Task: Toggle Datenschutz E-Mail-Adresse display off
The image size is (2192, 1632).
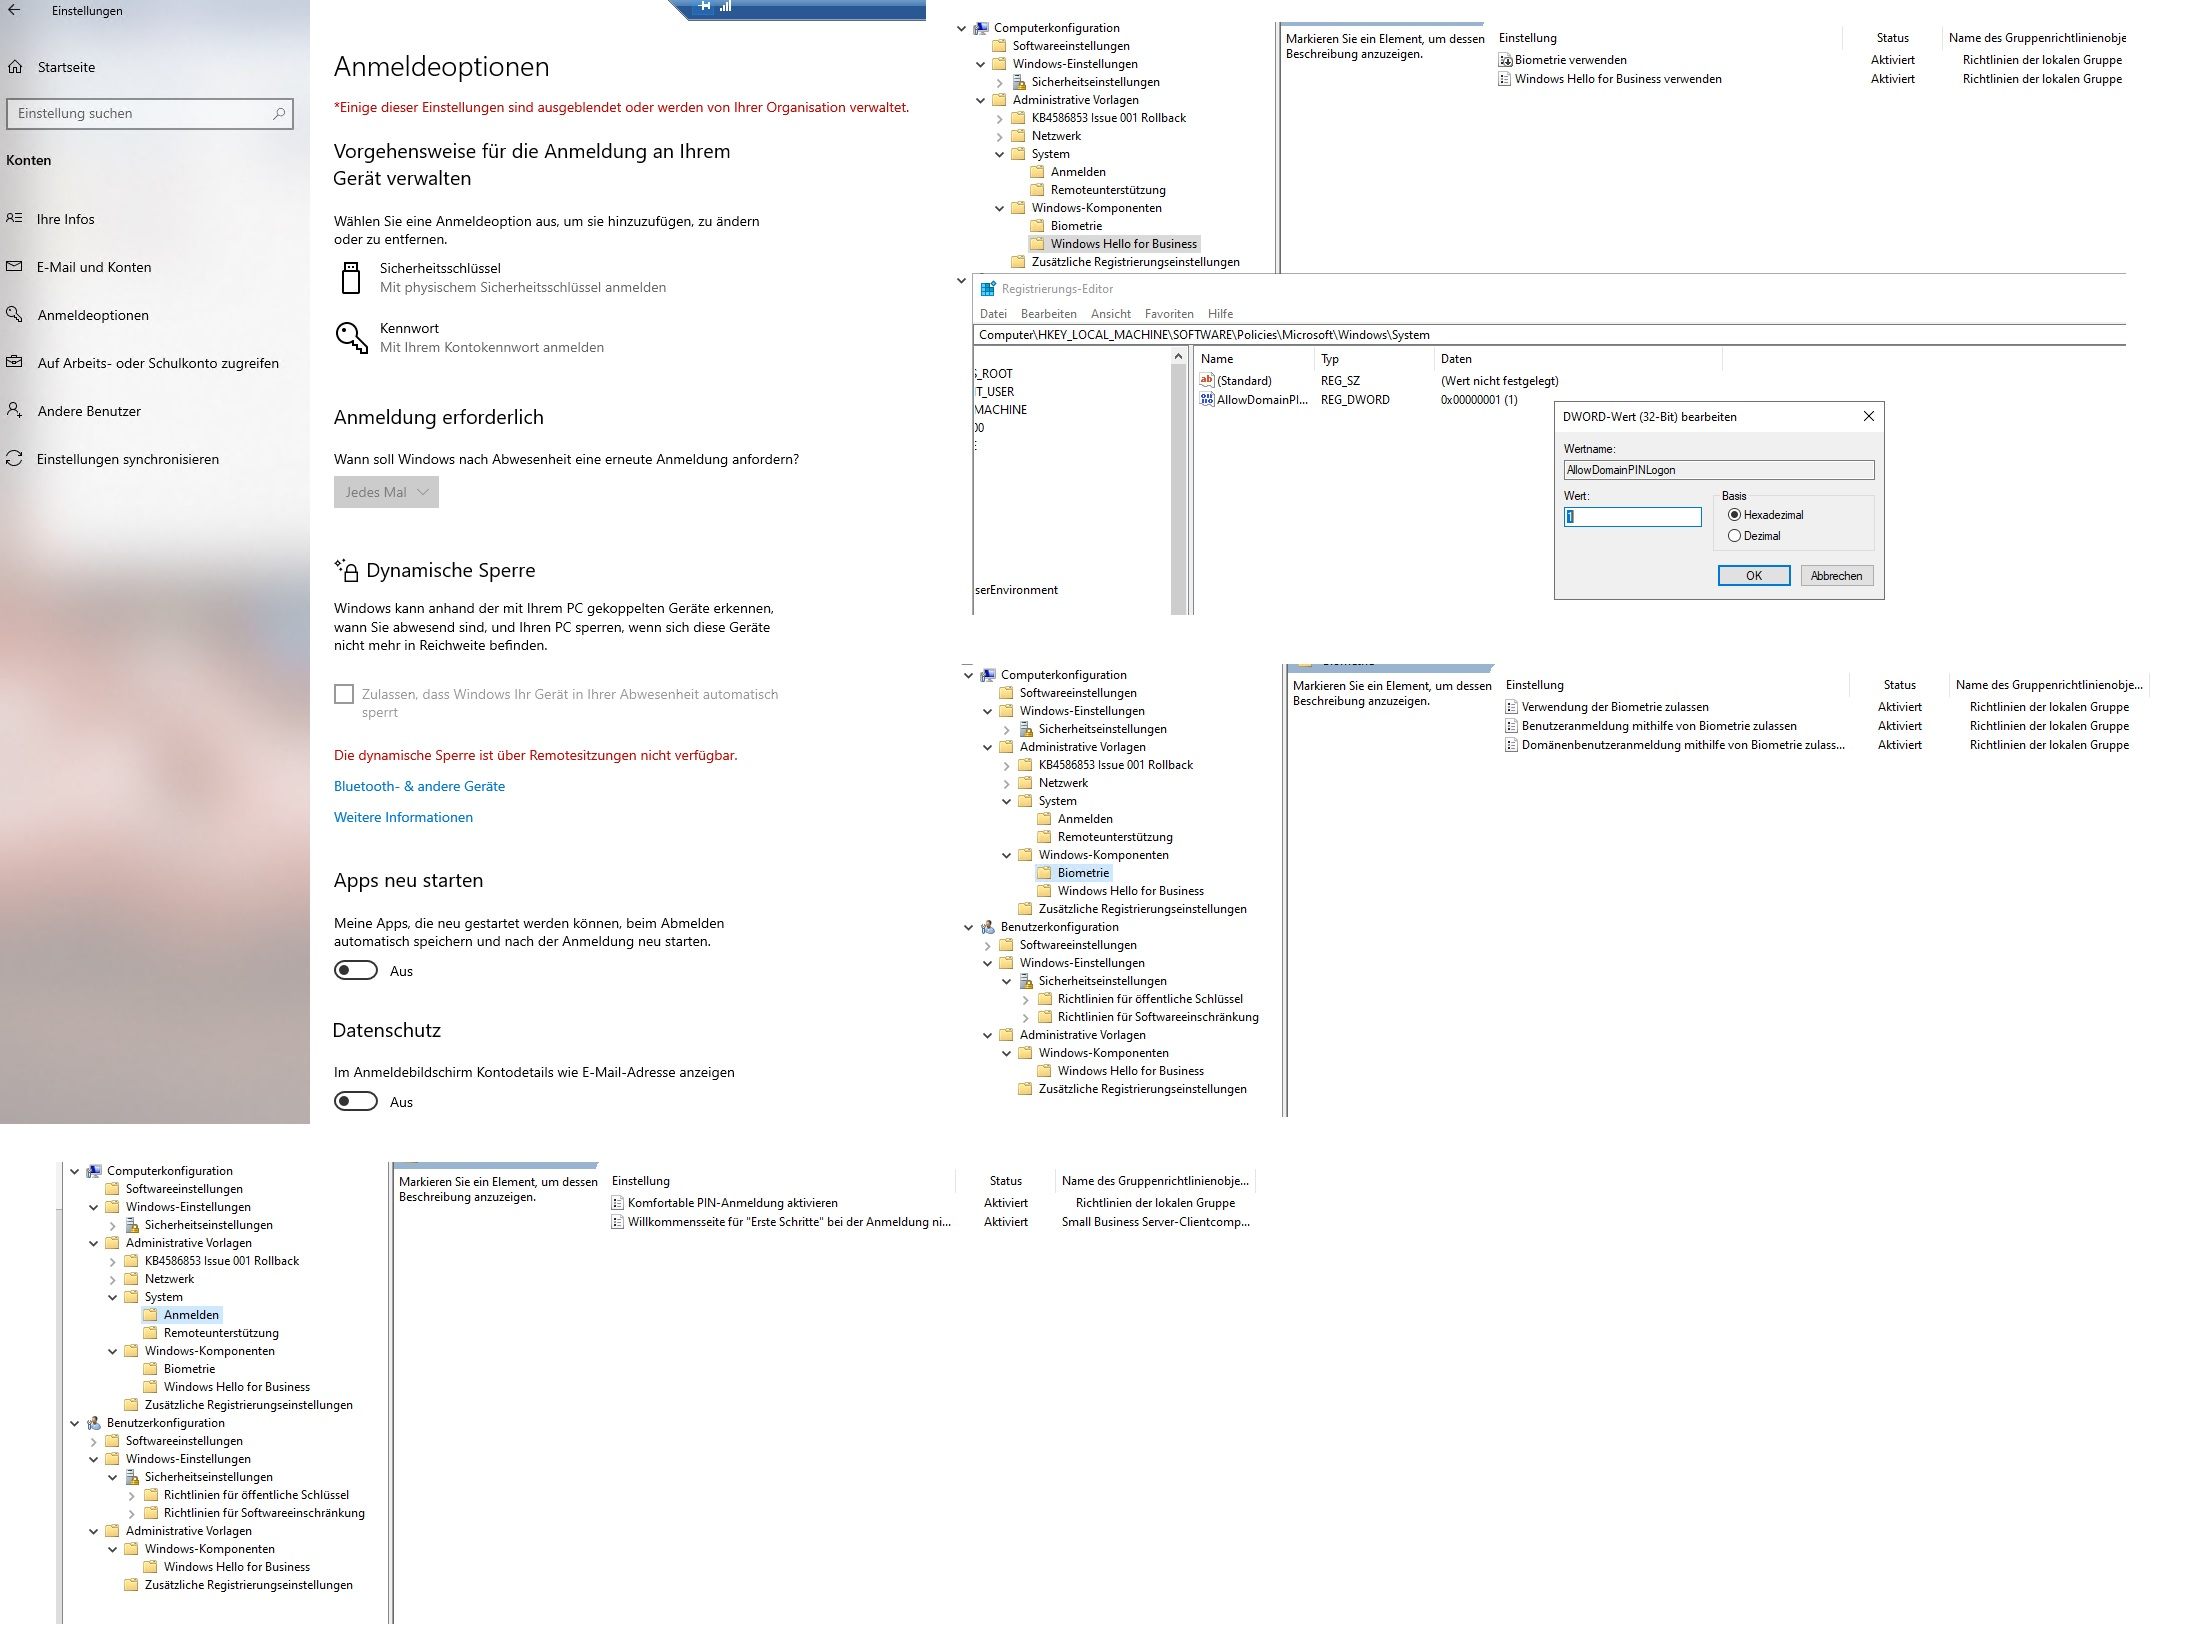Action: tap(355, 1101)
